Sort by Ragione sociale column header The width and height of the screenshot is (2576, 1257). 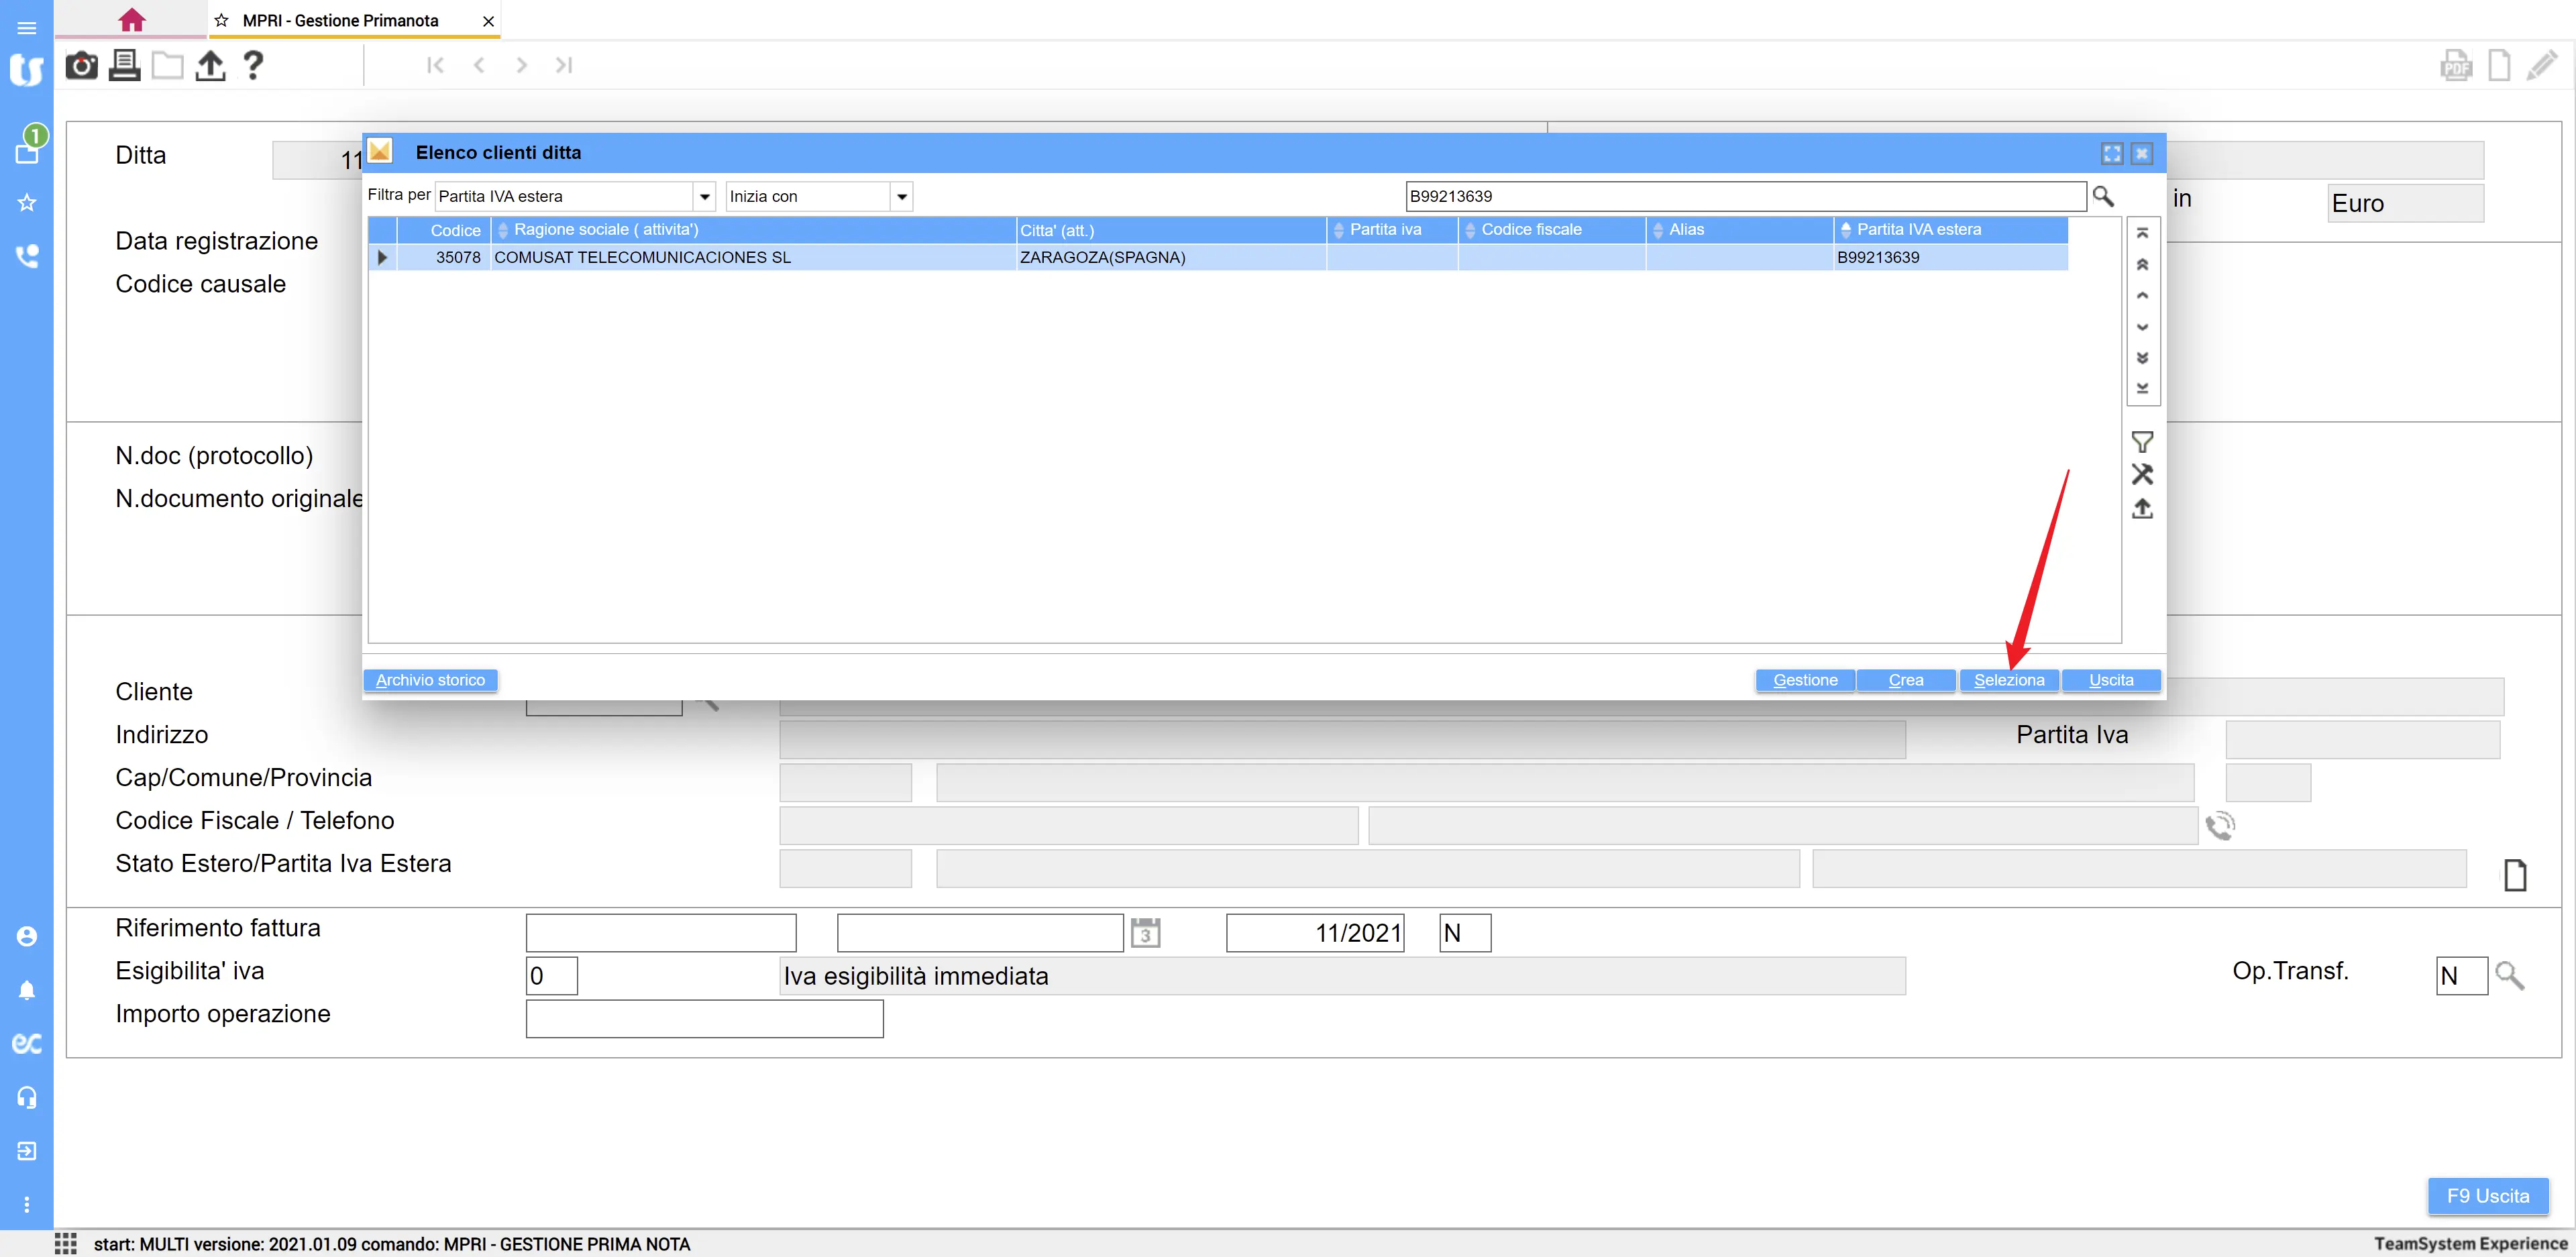tap(606, 230)
